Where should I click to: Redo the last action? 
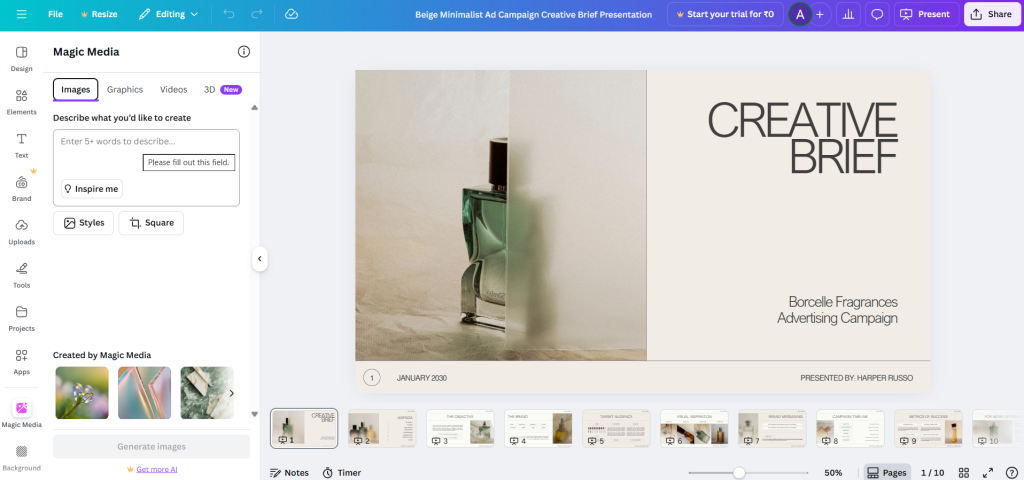click(x=257, y=14)
